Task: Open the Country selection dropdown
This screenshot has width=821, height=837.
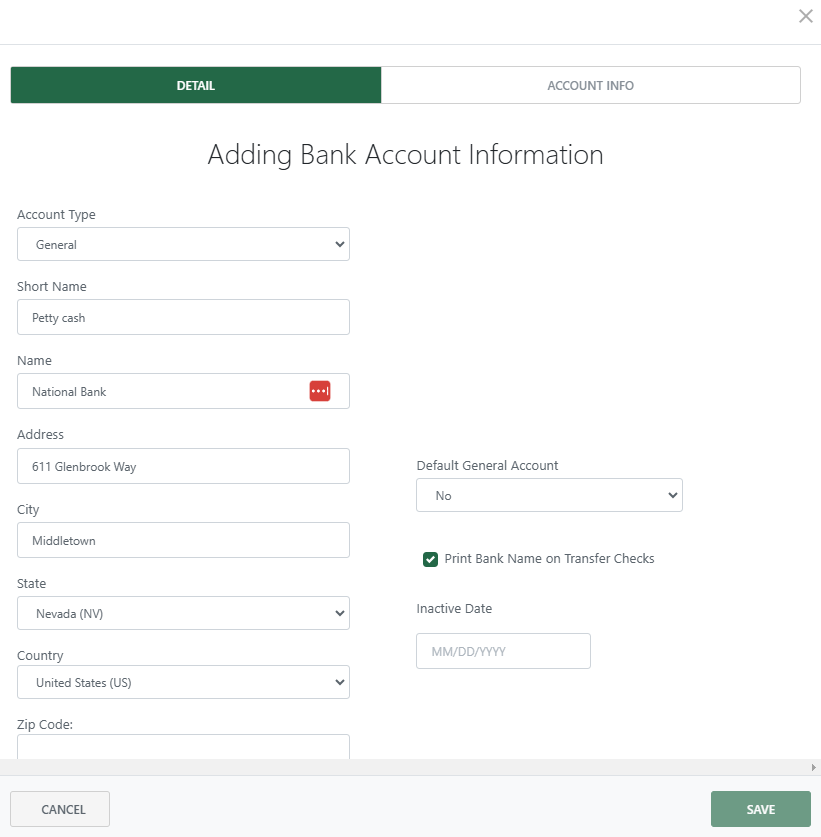Action: [x=183, y=682]
